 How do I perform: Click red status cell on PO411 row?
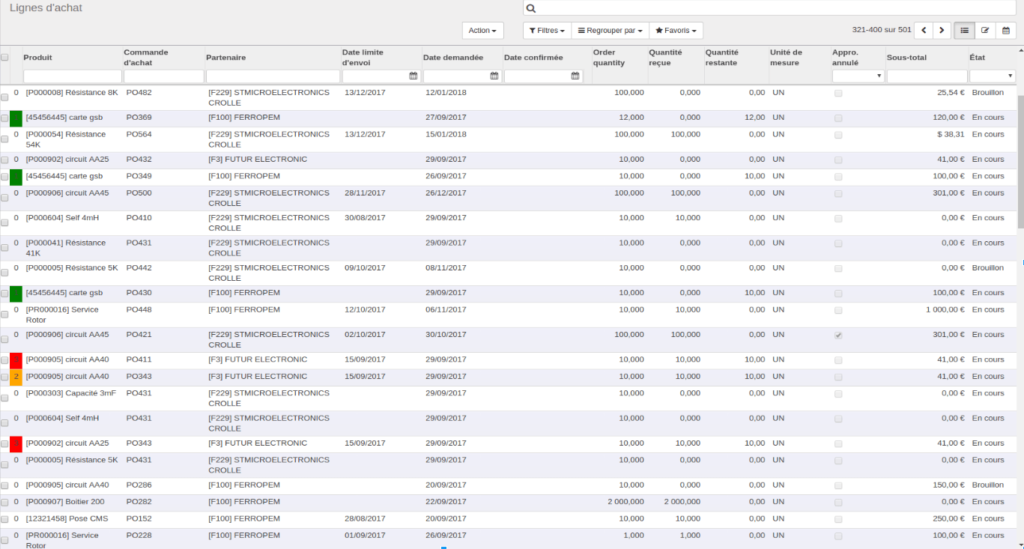click(x=16, y=360)
